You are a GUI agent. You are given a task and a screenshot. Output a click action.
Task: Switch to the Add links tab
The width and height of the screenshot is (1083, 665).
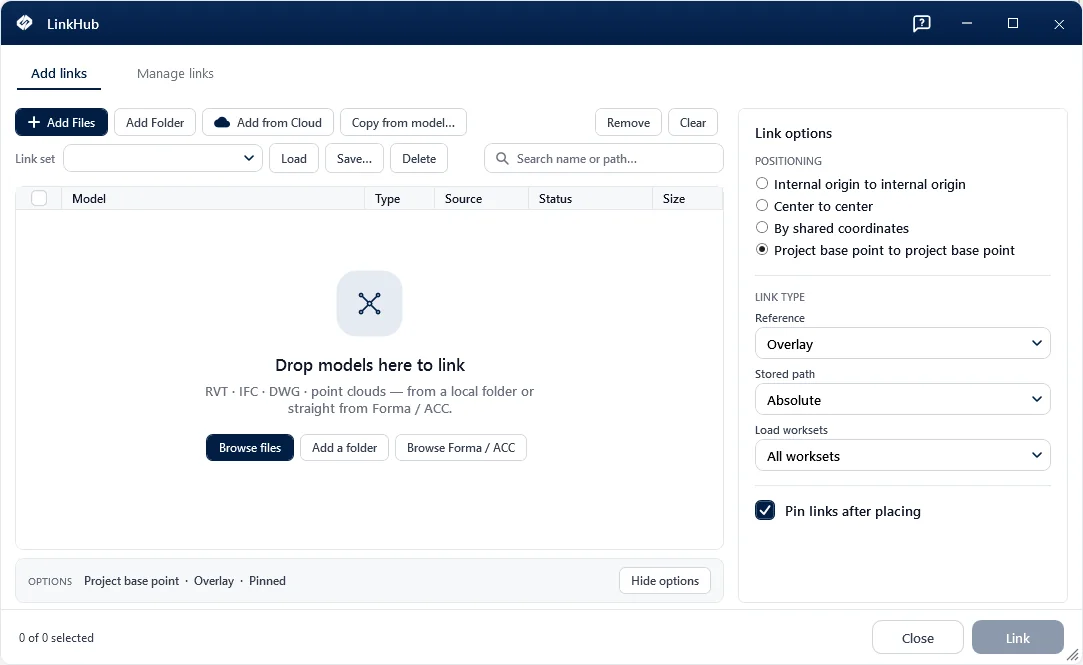59,73
